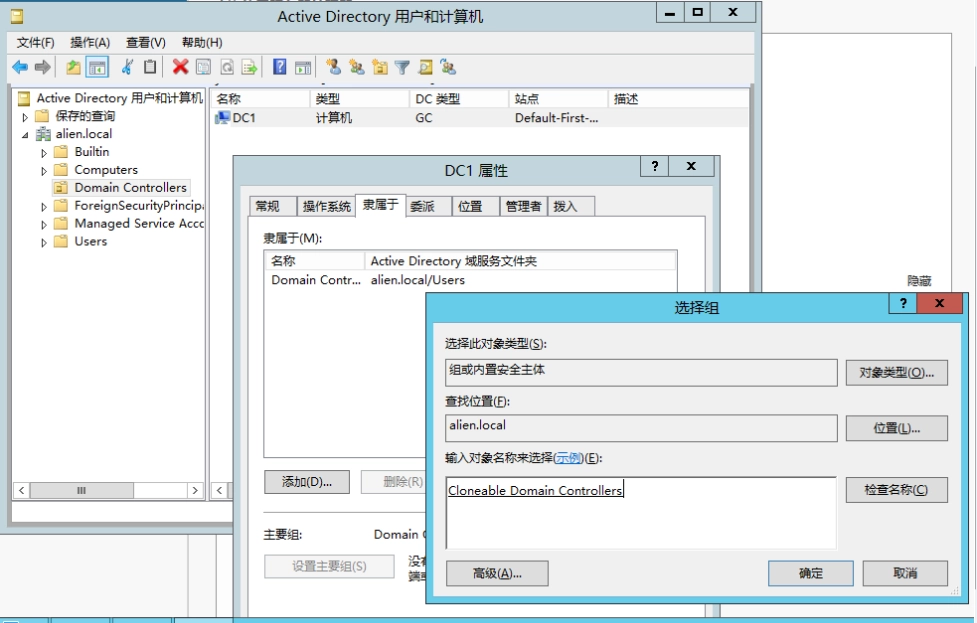Click the Cut scissors toolbar icon
The width and height of the screenshot is (977, 623).
tap(127, 67)
